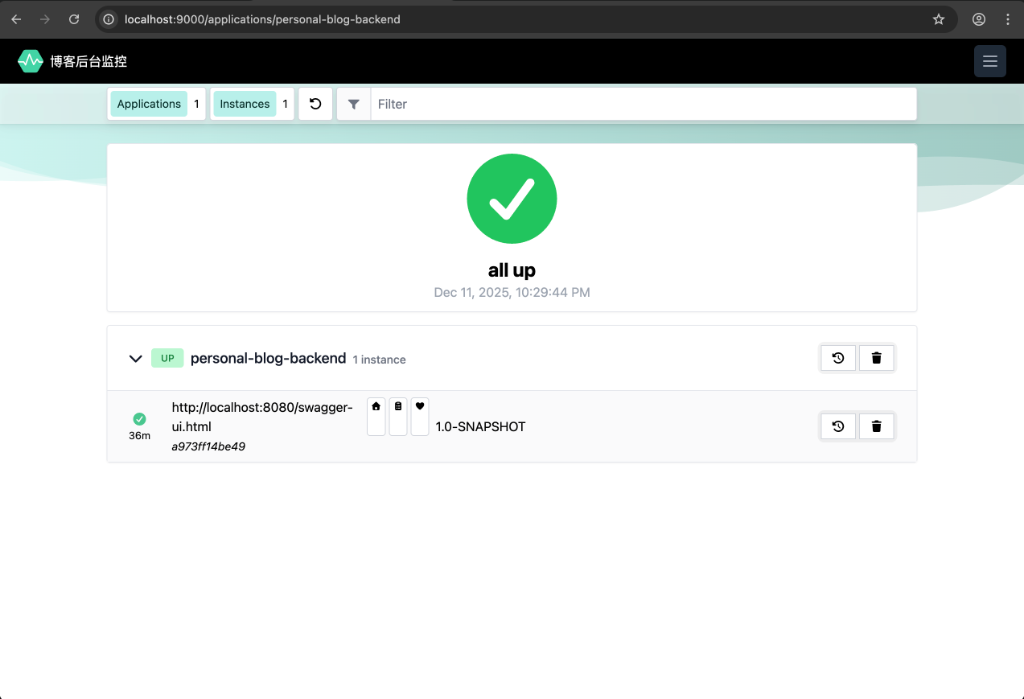
Task: Open the localhost:8080 swagger-ui.html instance link
Action: tap(261, 416)
